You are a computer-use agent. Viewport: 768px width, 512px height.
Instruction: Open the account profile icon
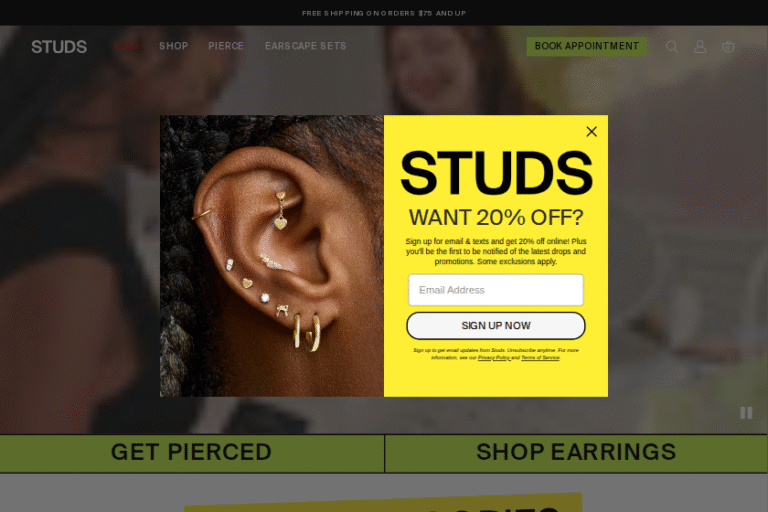coord(700,47)
